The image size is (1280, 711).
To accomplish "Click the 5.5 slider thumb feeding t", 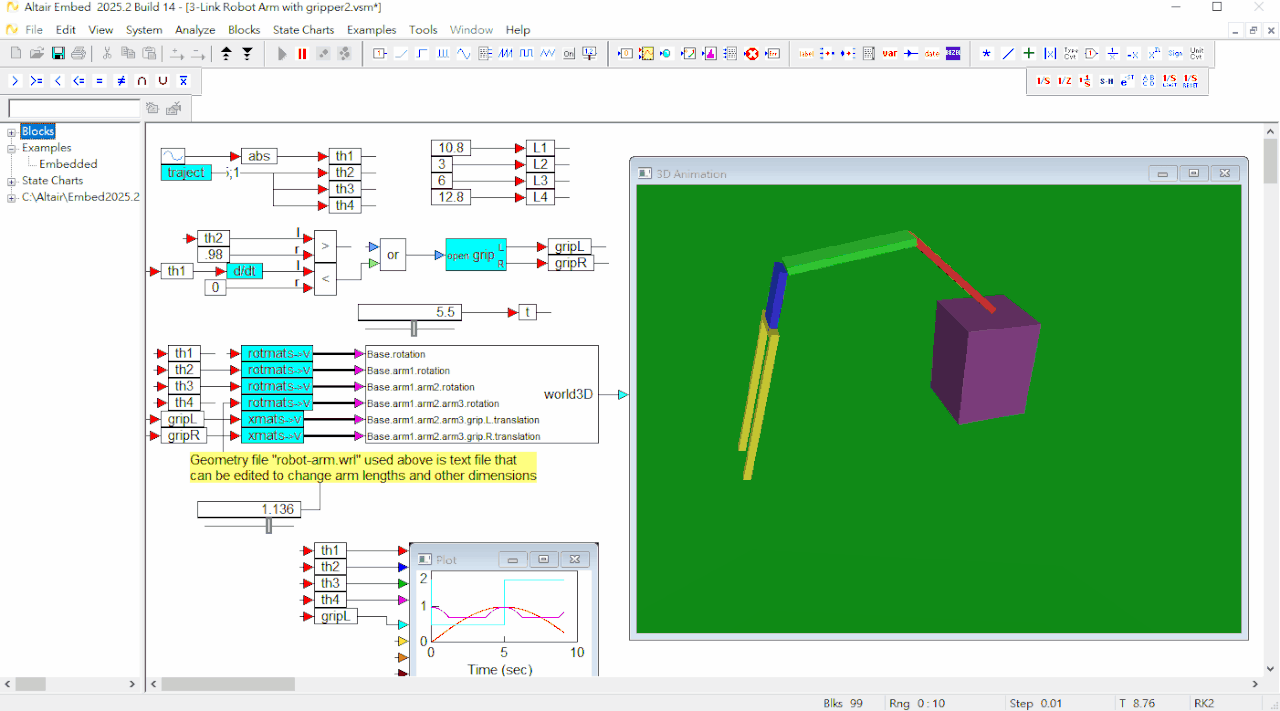I will pyautogui.click(x=414, y=328).
